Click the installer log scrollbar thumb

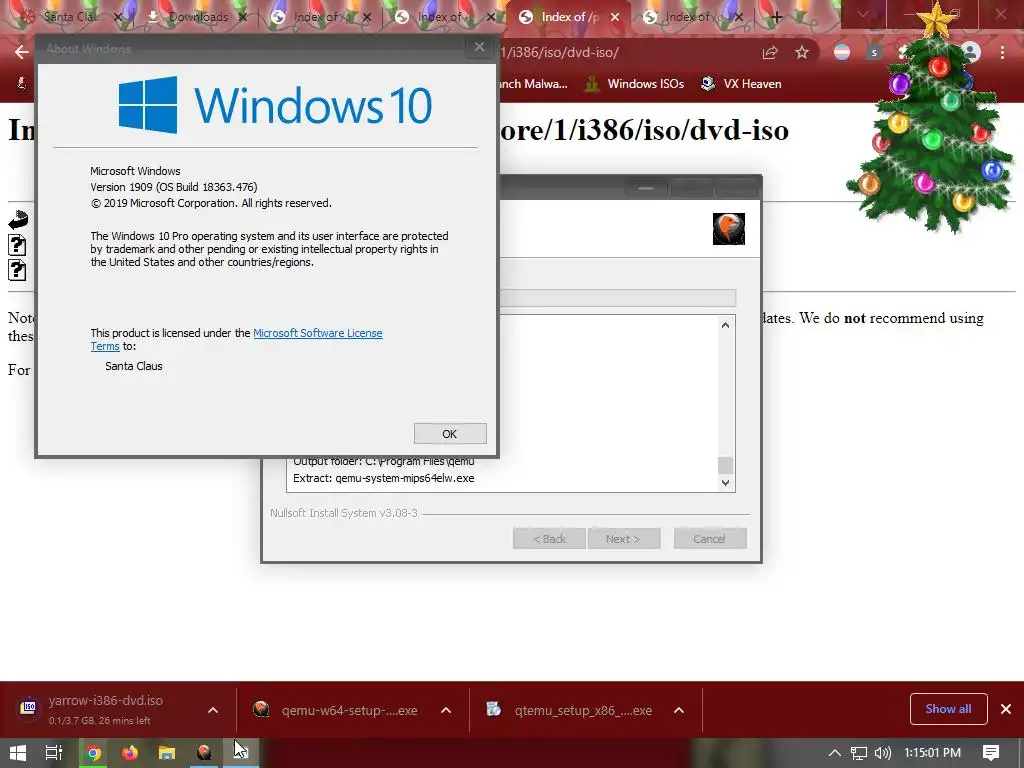point(725,466)
